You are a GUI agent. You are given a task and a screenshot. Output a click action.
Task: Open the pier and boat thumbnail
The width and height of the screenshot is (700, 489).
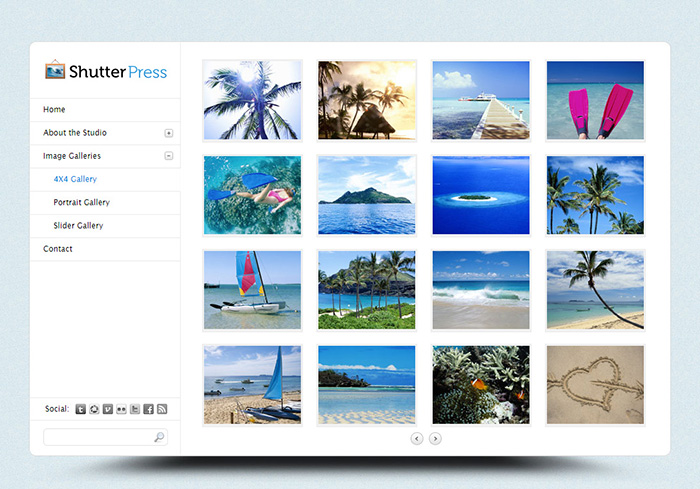(x=481, y=100)
